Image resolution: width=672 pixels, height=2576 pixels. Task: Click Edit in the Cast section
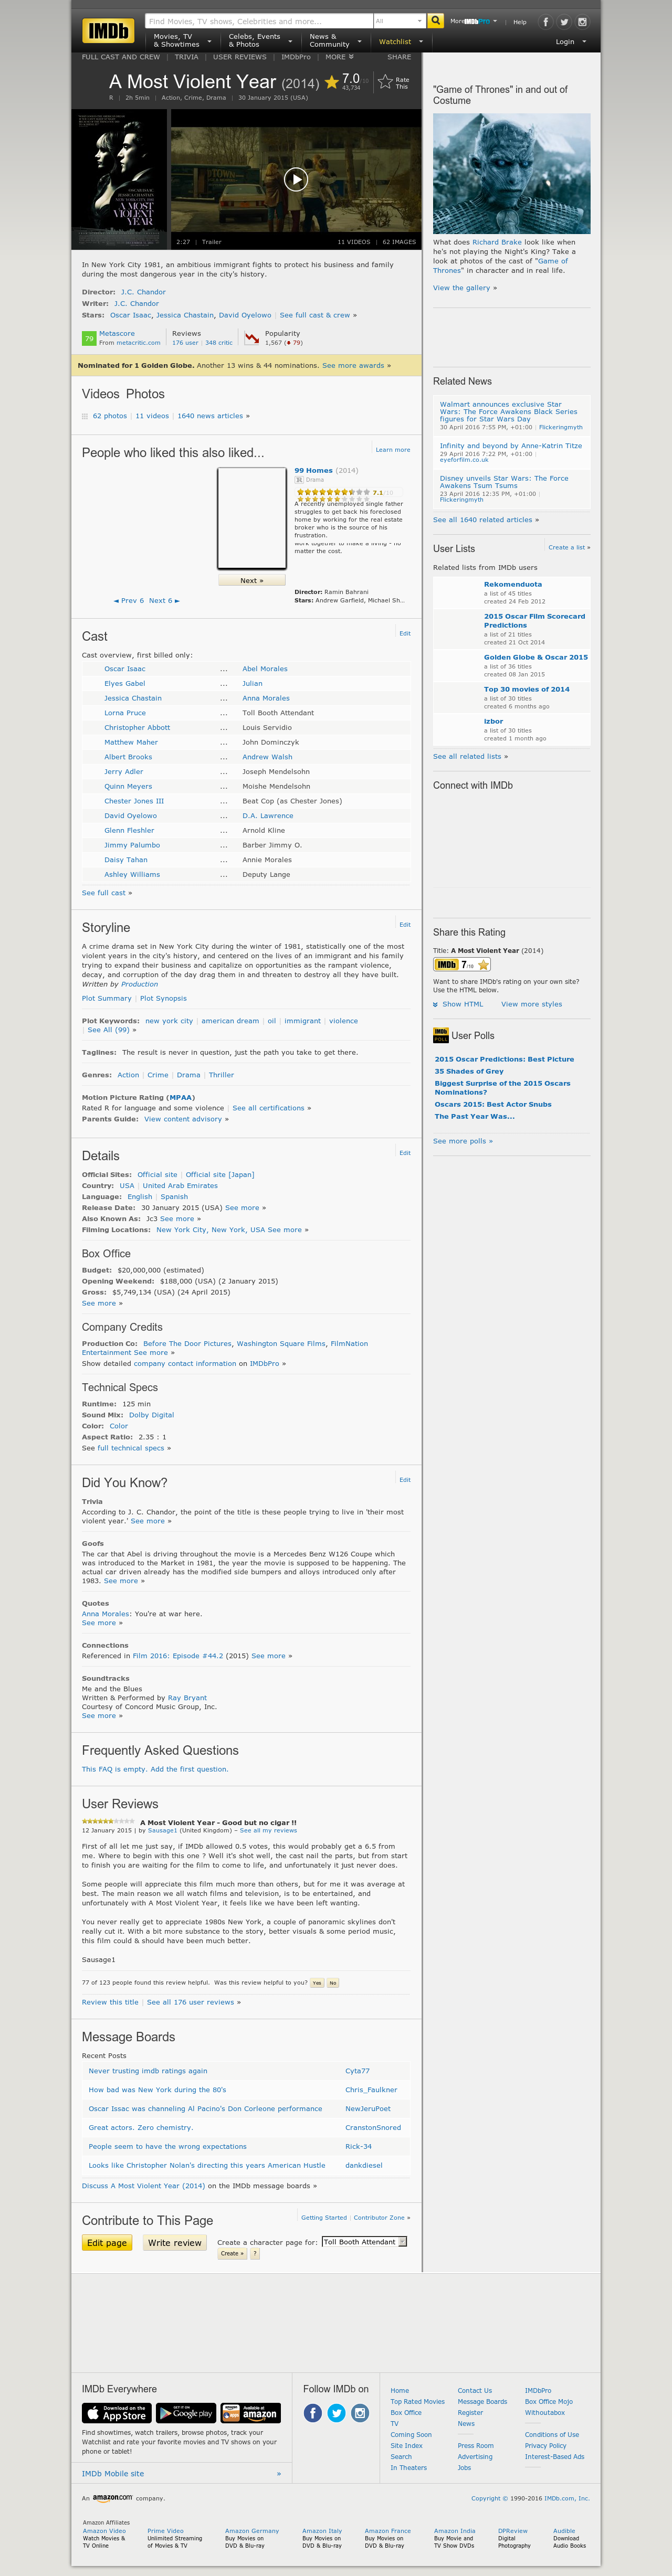tap(405, 633)
